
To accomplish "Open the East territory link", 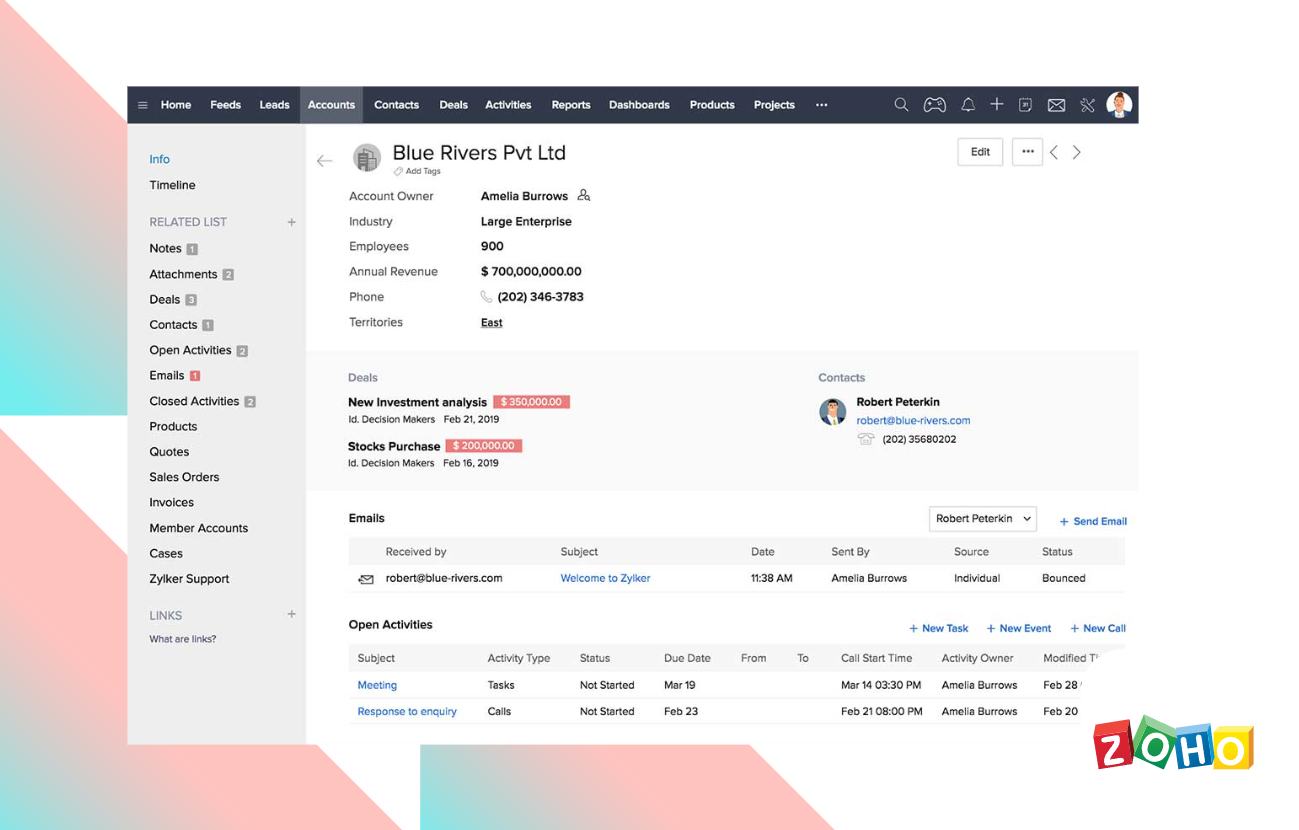I will click(492, 323).
